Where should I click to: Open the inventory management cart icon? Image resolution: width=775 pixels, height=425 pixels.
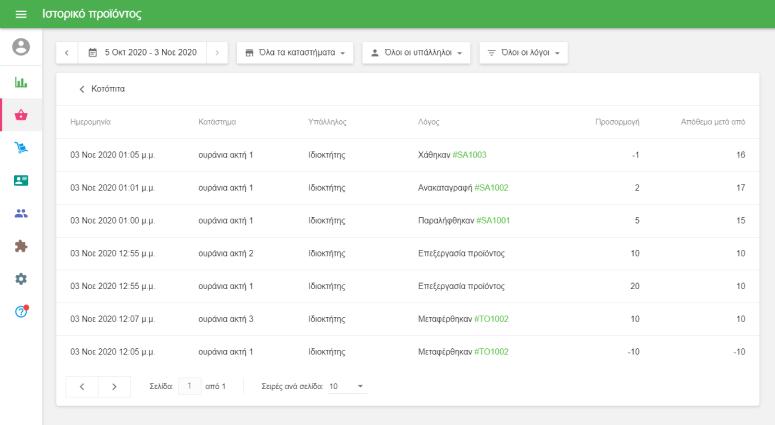(21, 148)
